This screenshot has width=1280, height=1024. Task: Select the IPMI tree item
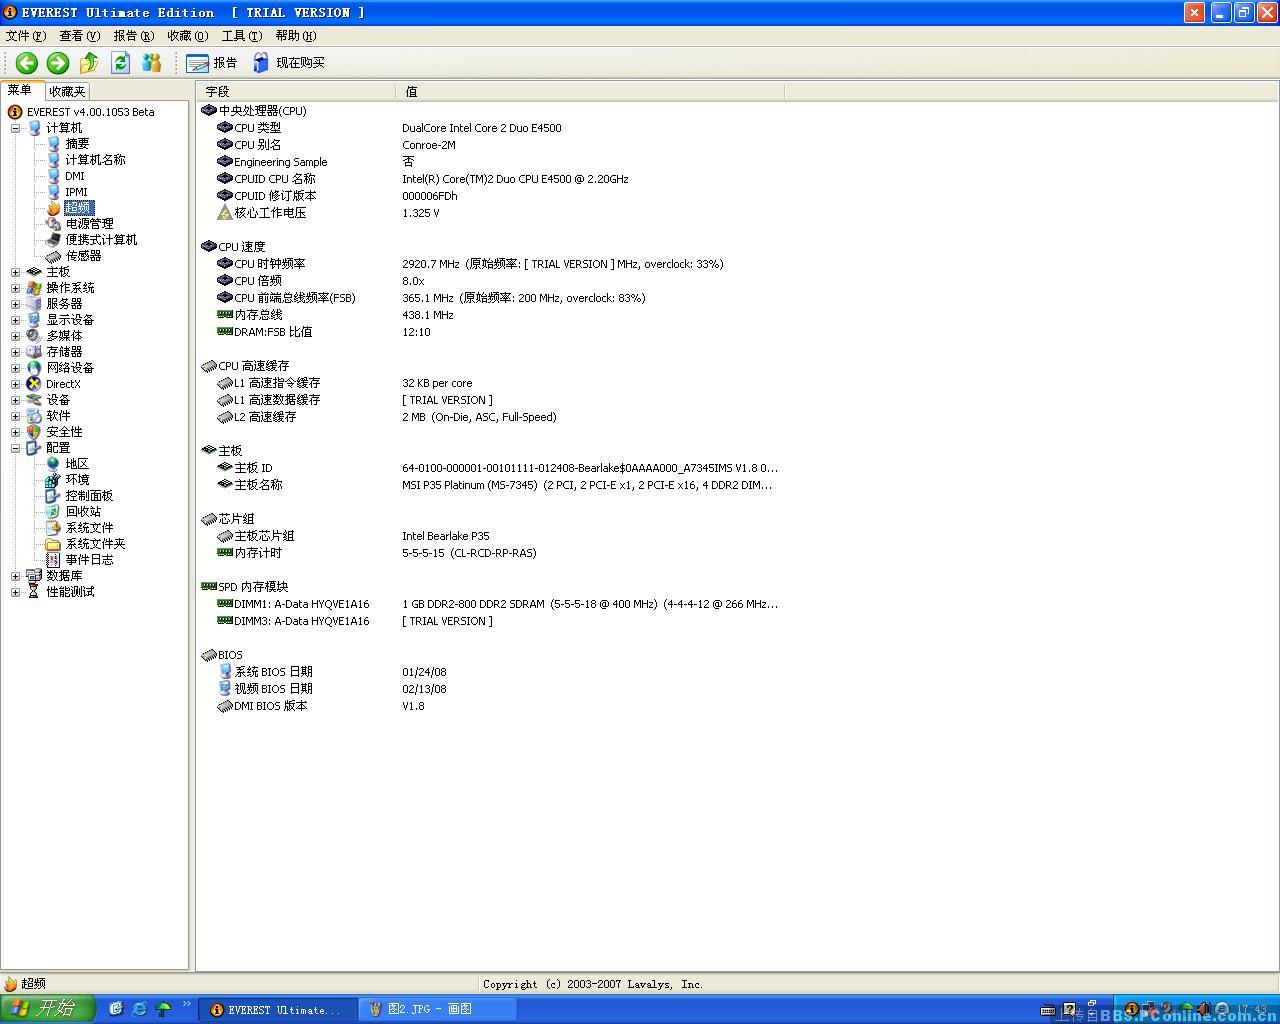(76, 192)
